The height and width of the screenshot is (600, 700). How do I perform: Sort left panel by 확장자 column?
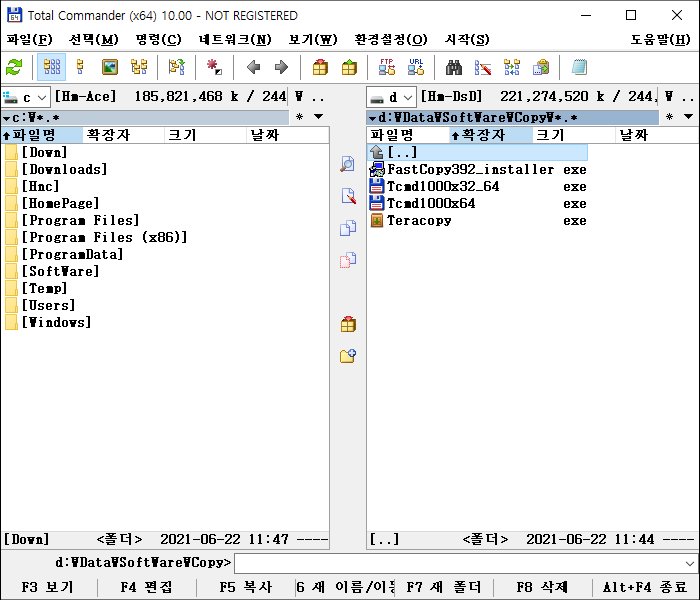(x=123, y=135)
